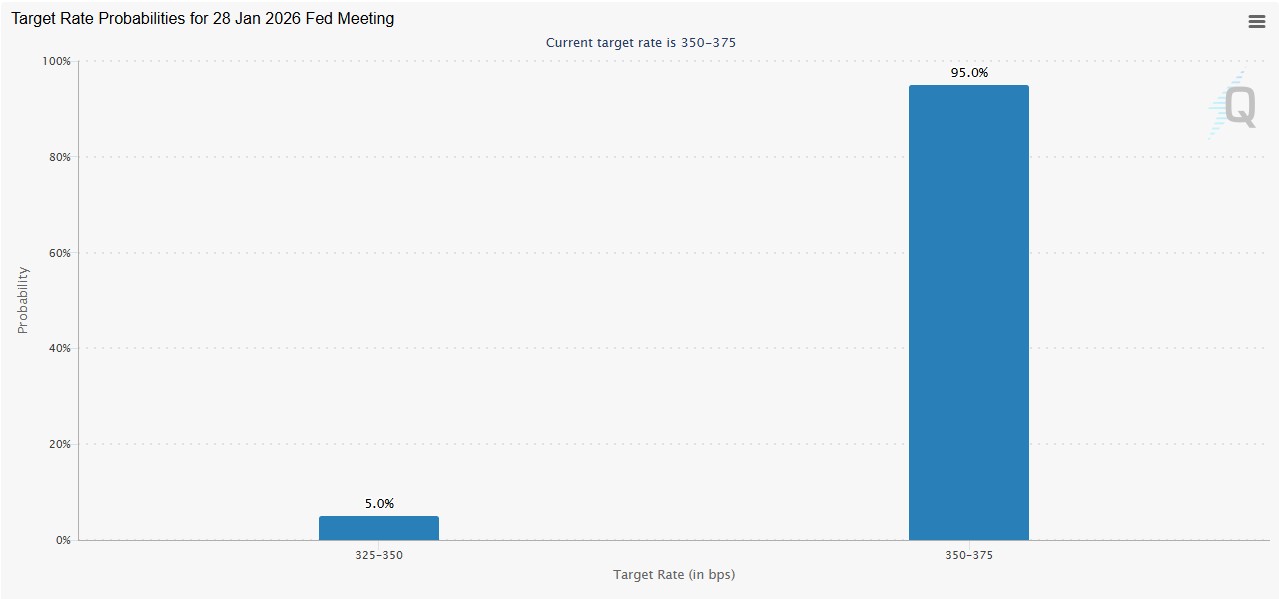
Task: Click the 40% y-axis label
Action: (59, 349)
